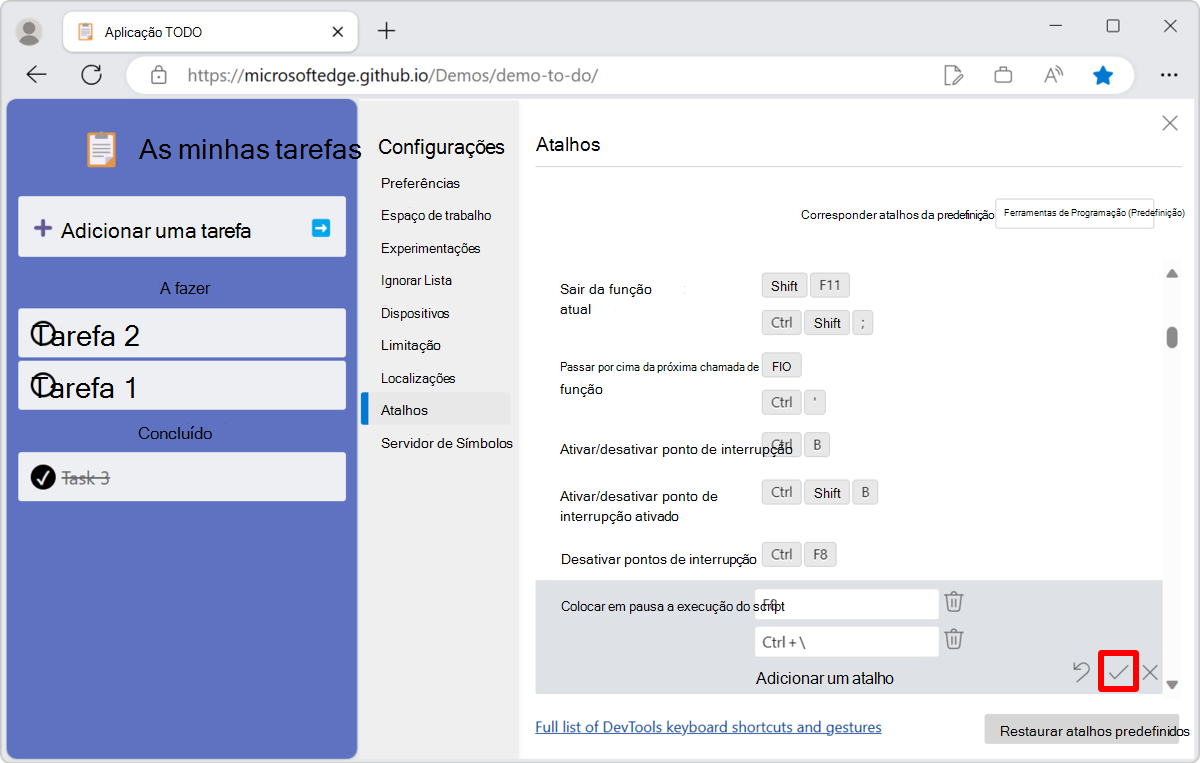Click the F8 shortcut input field
1200x763 pixels.
tap(846, 604)
